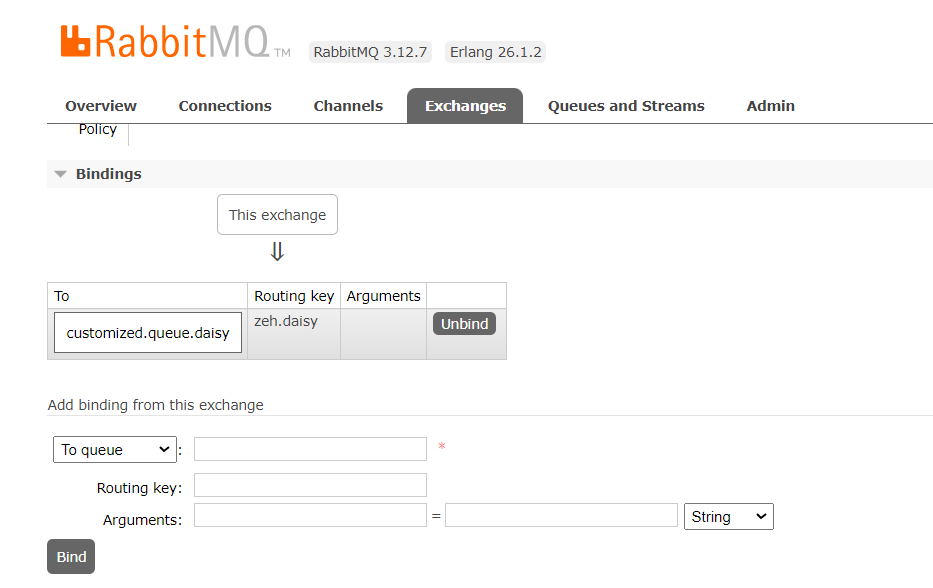Focus the Arguments key input field
This screenshot has width=933, height=588.
click(x=310, y=516)
